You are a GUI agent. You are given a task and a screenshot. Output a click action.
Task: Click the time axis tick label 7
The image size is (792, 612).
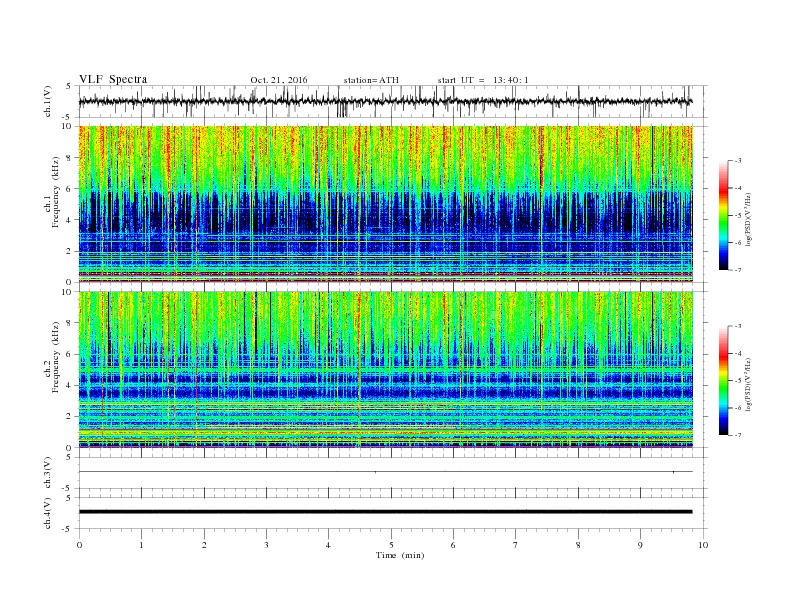click(516, 545)
